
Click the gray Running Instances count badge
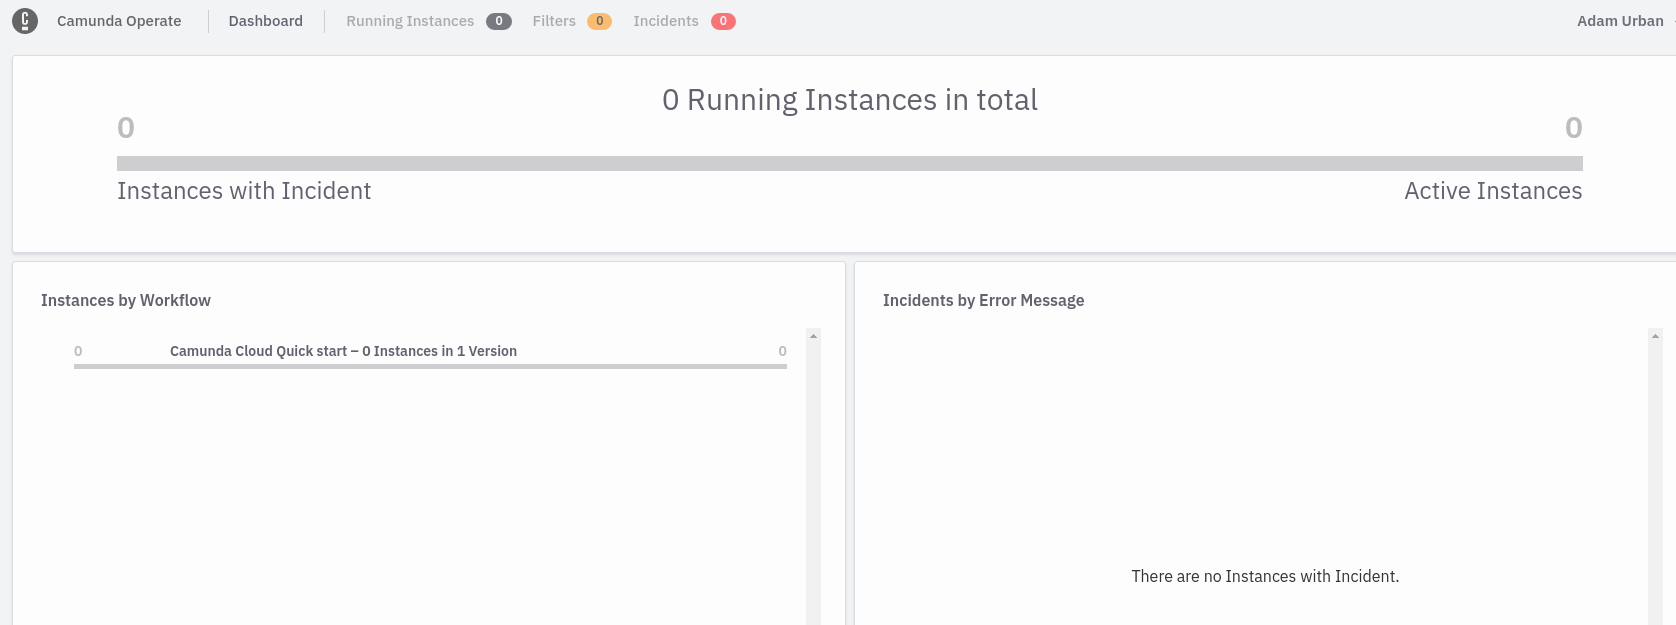point(498,21)
